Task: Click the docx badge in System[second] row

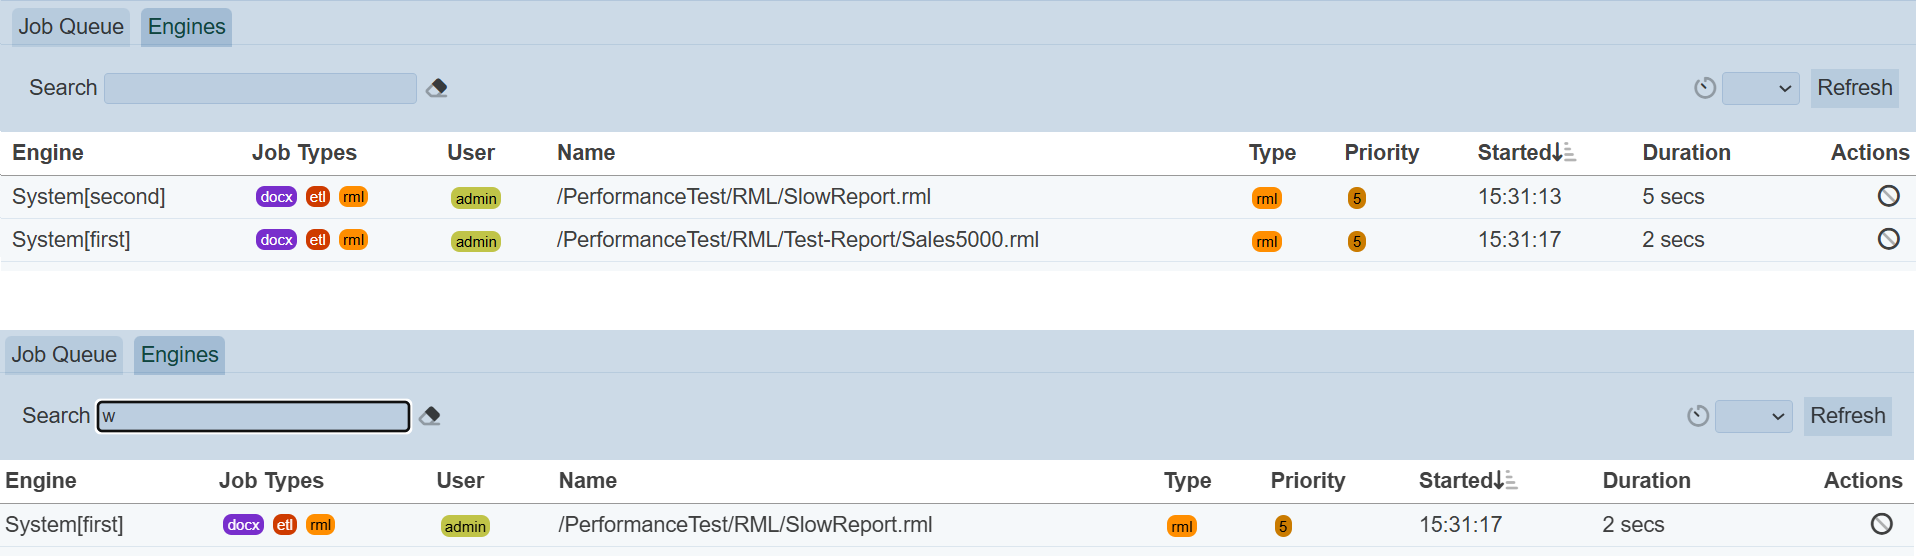Action: (x=276, y=197)
